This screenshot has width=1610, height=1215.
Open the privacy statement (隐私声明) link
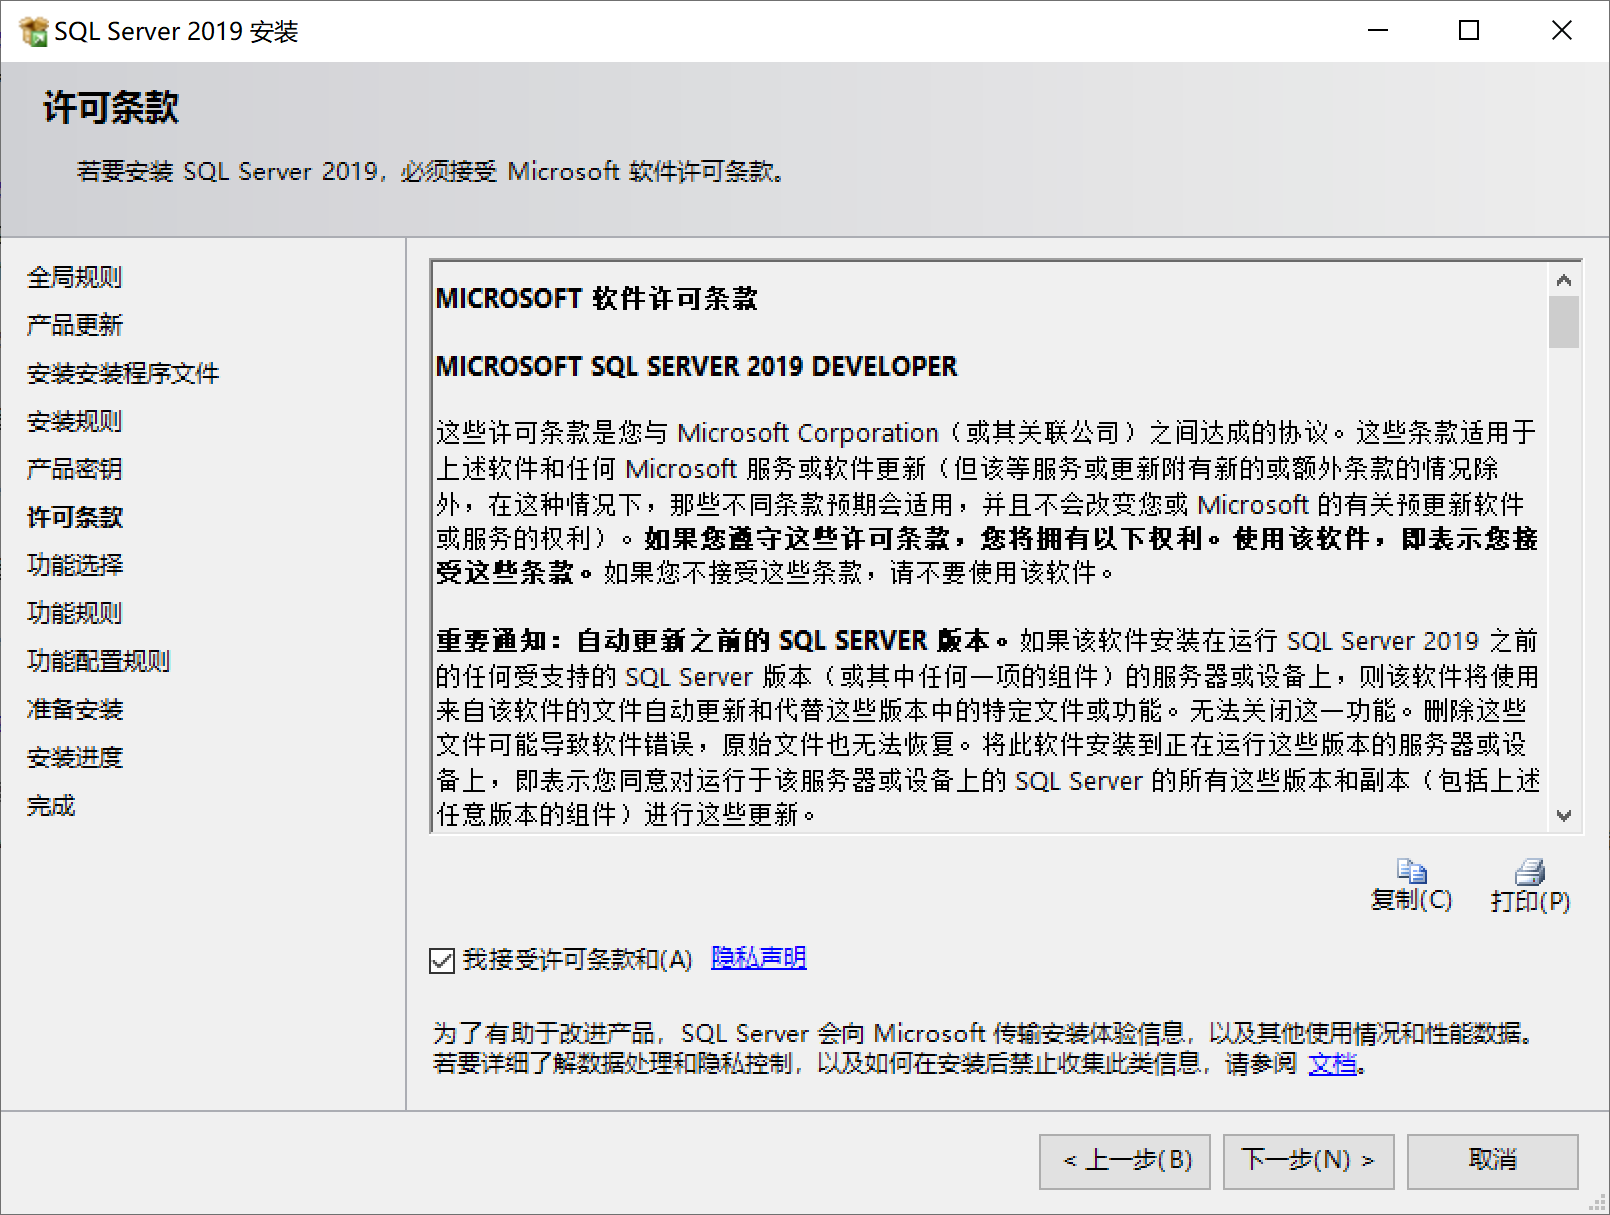pyautogui.click(x=758, y=958)
